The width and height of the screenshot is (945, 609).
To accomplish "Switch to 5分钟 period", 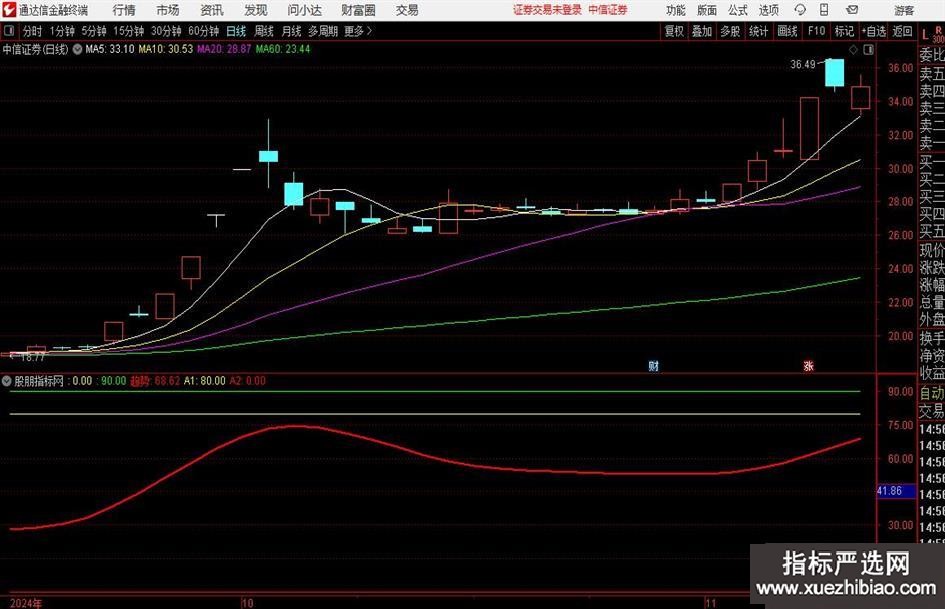I will point(94,31).
